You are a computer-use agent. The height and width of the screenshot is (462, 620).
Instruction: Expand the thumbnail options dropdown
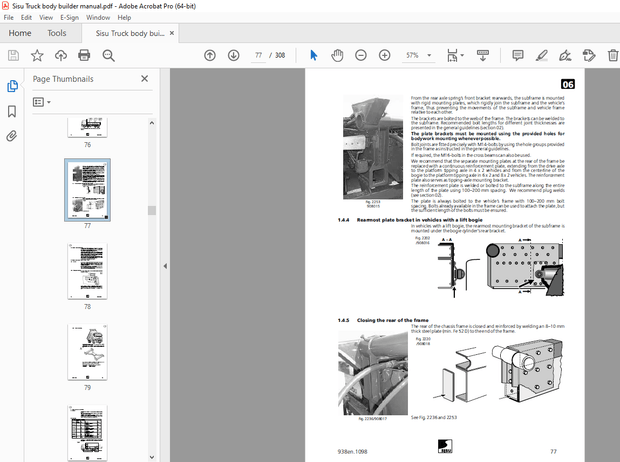(42, 102)
